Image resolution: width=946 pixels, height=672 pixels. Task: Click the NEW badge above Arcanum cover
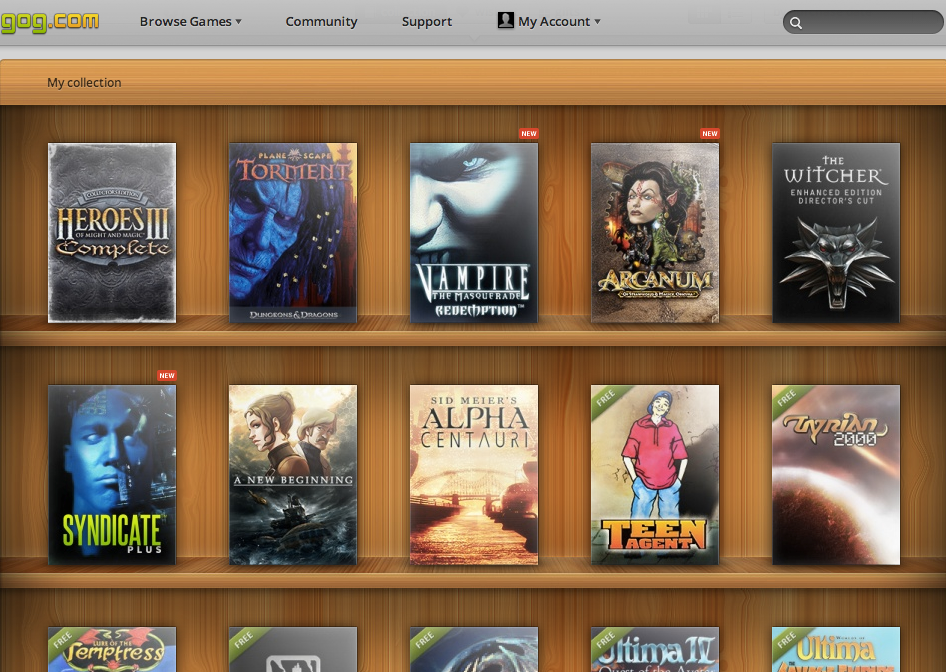click(710, 133)
